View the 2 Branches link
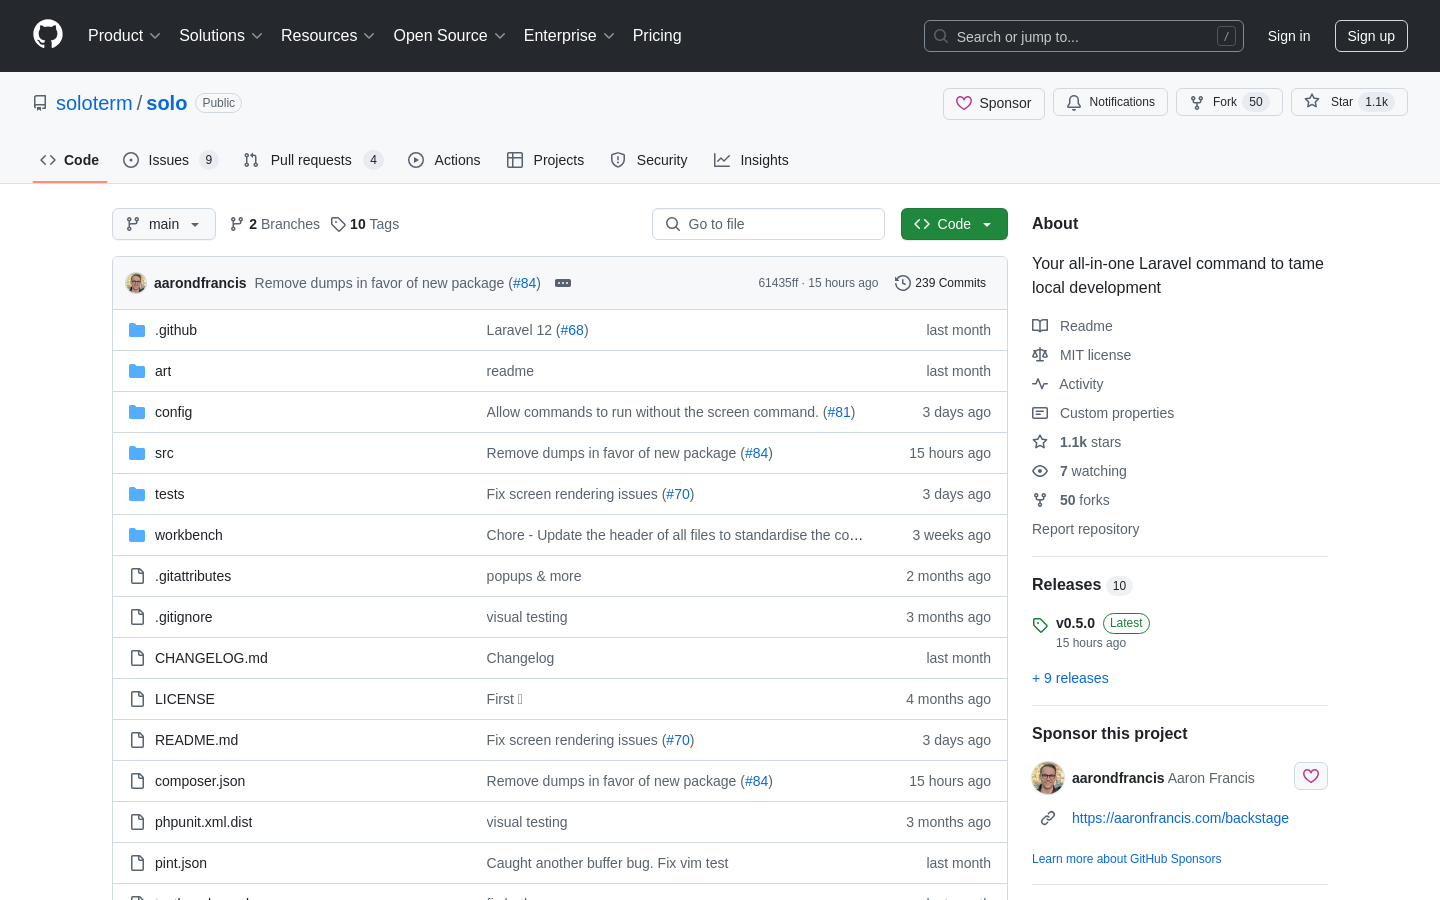This screenshot has height=900, width=1440. click(x=275, y=224)
